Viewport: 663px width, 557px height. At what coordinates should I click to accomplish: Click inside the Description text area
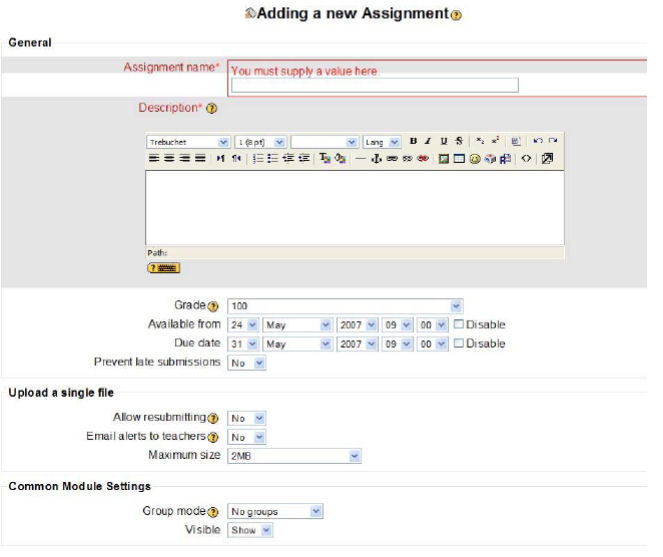354,207
